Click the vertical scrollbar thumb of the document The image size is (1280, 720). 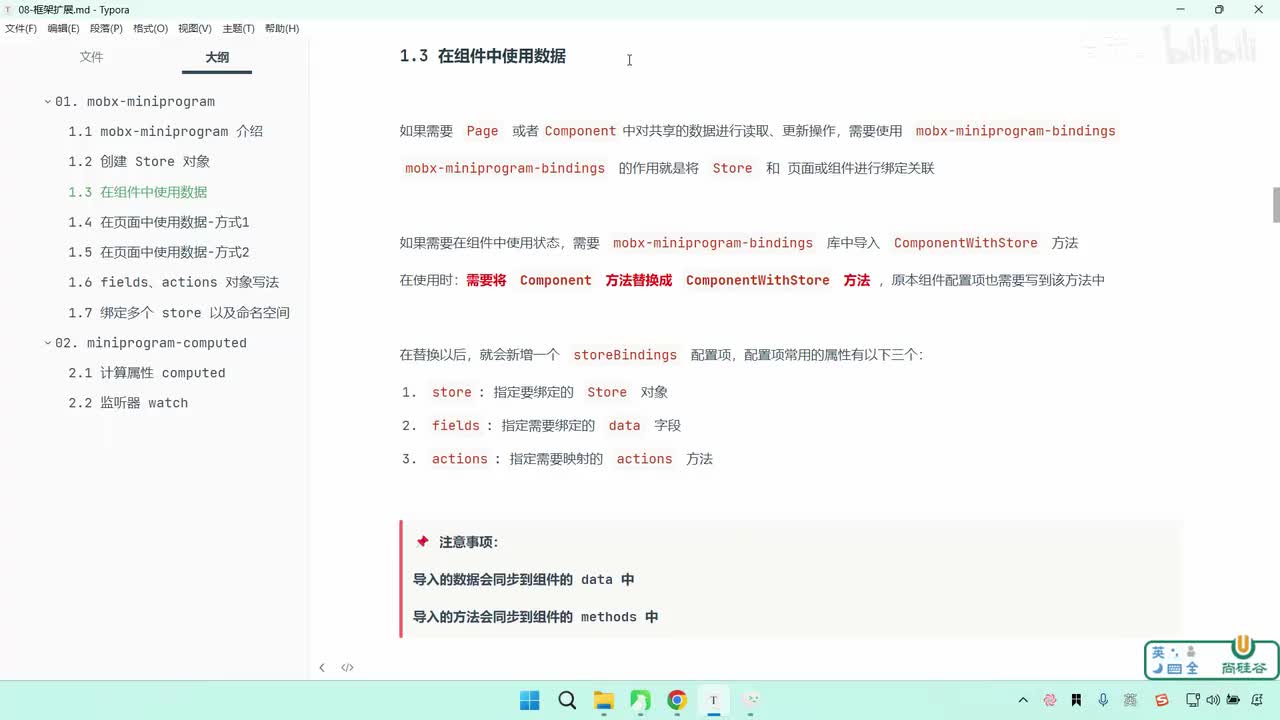coord(1276,205)
